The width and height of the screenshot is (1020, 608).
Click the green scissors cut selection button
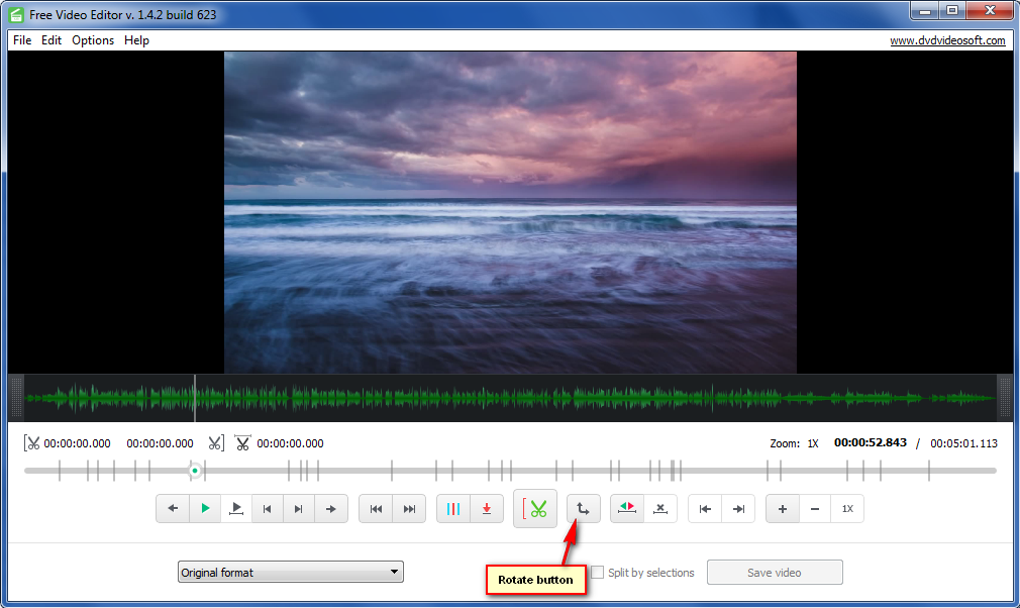click(535, 509)
